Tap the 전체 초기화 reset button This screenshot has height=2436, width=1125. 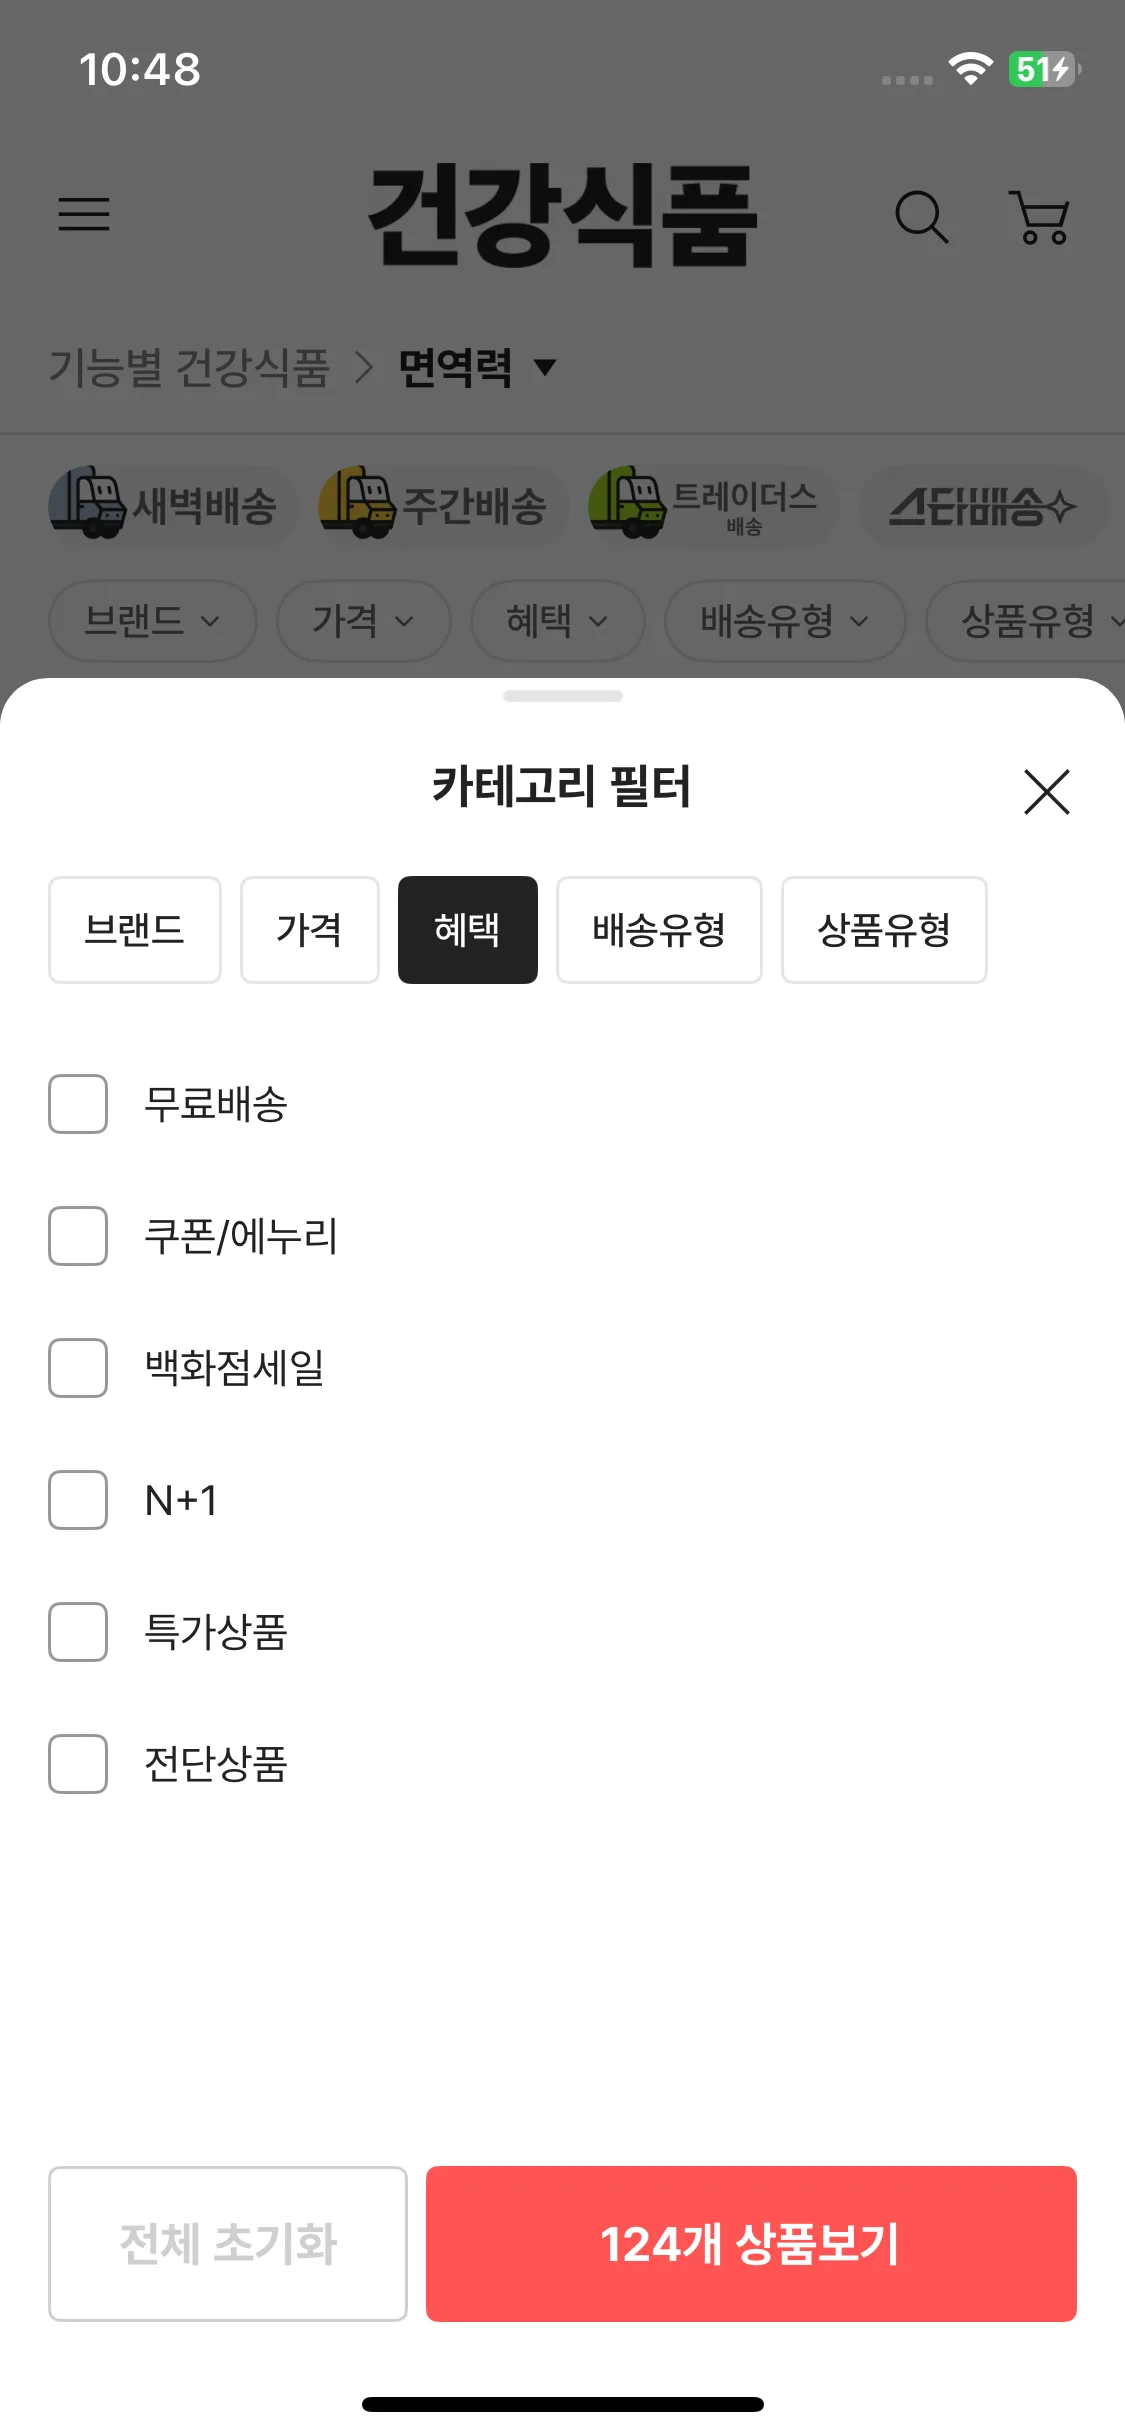tap(228, 2243)
